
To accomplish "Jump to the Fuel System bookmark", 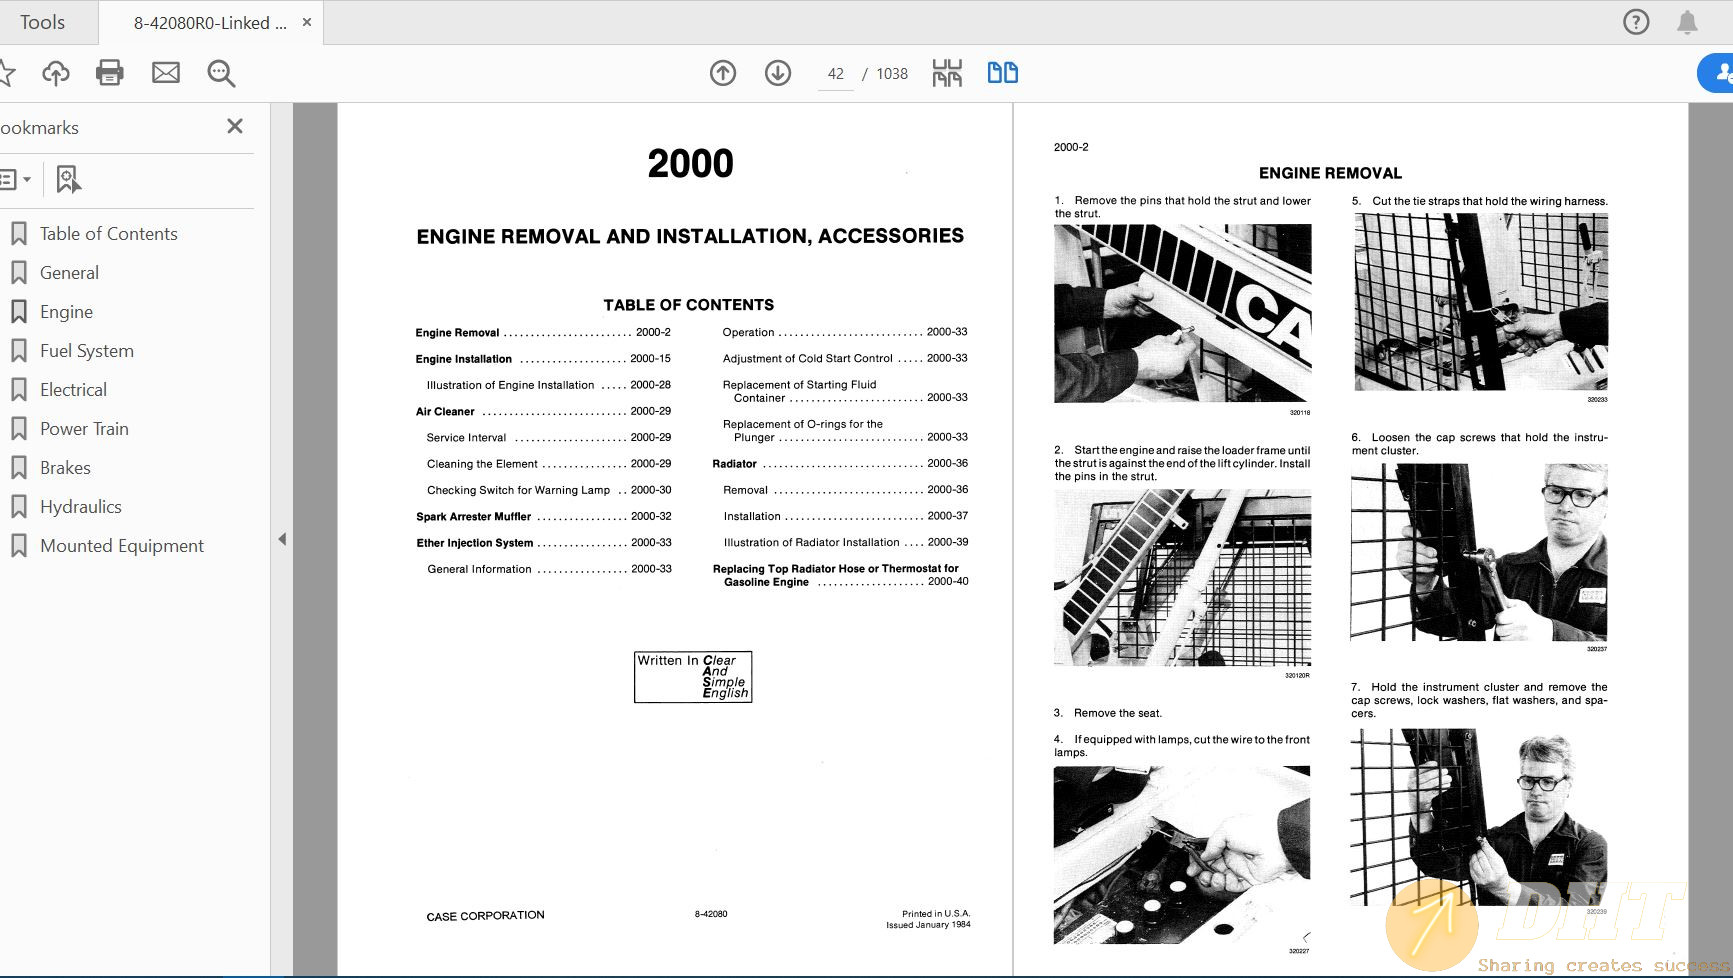I will [x=86, y=350].
